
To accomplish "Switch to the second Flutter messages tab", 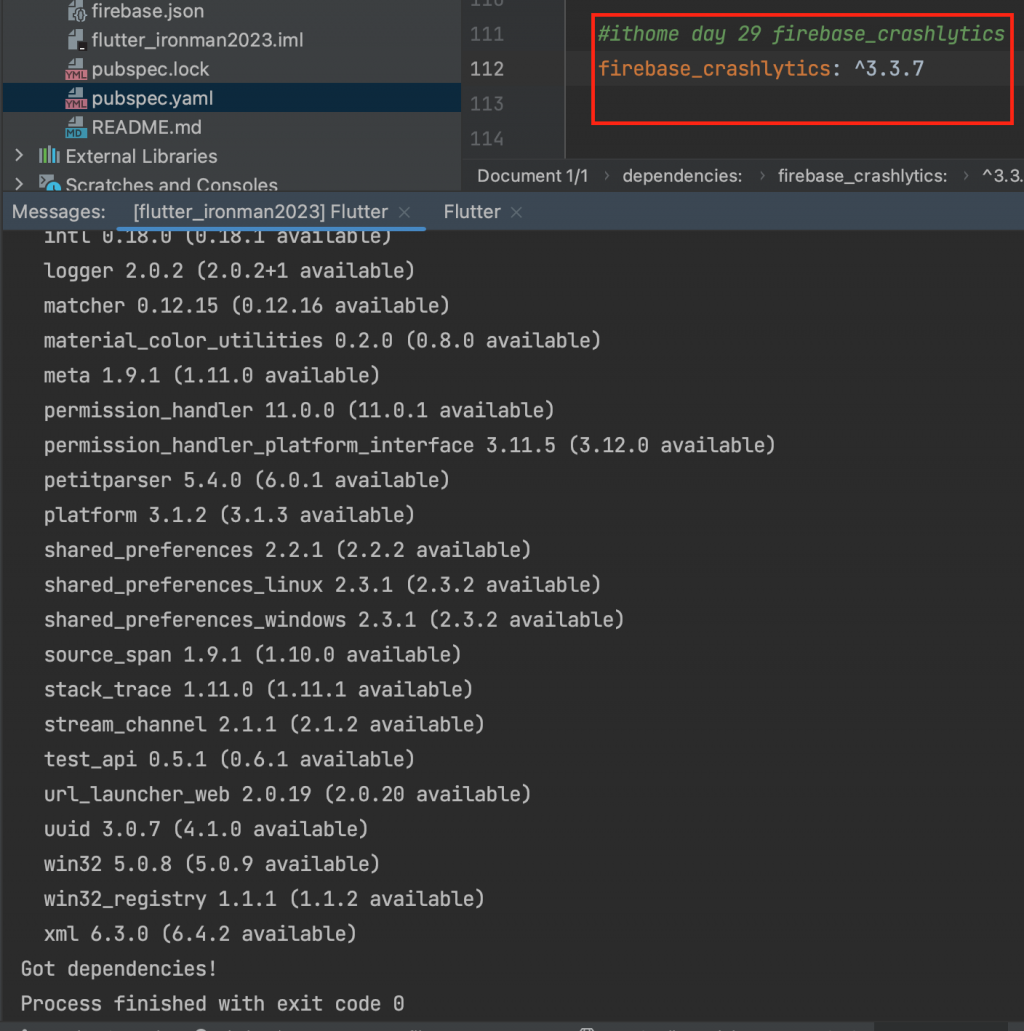I will coord(472,212).
